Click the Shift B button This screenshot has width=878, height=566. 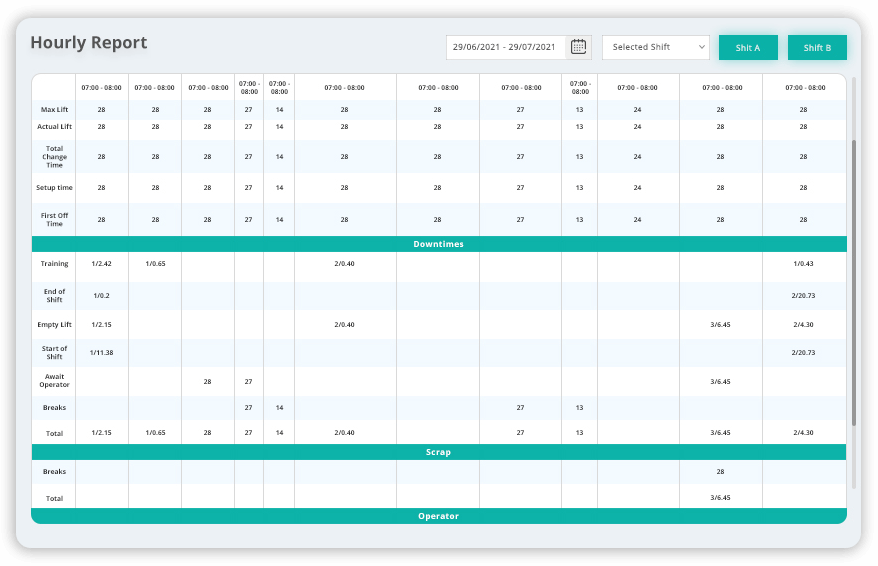point(816,47)
